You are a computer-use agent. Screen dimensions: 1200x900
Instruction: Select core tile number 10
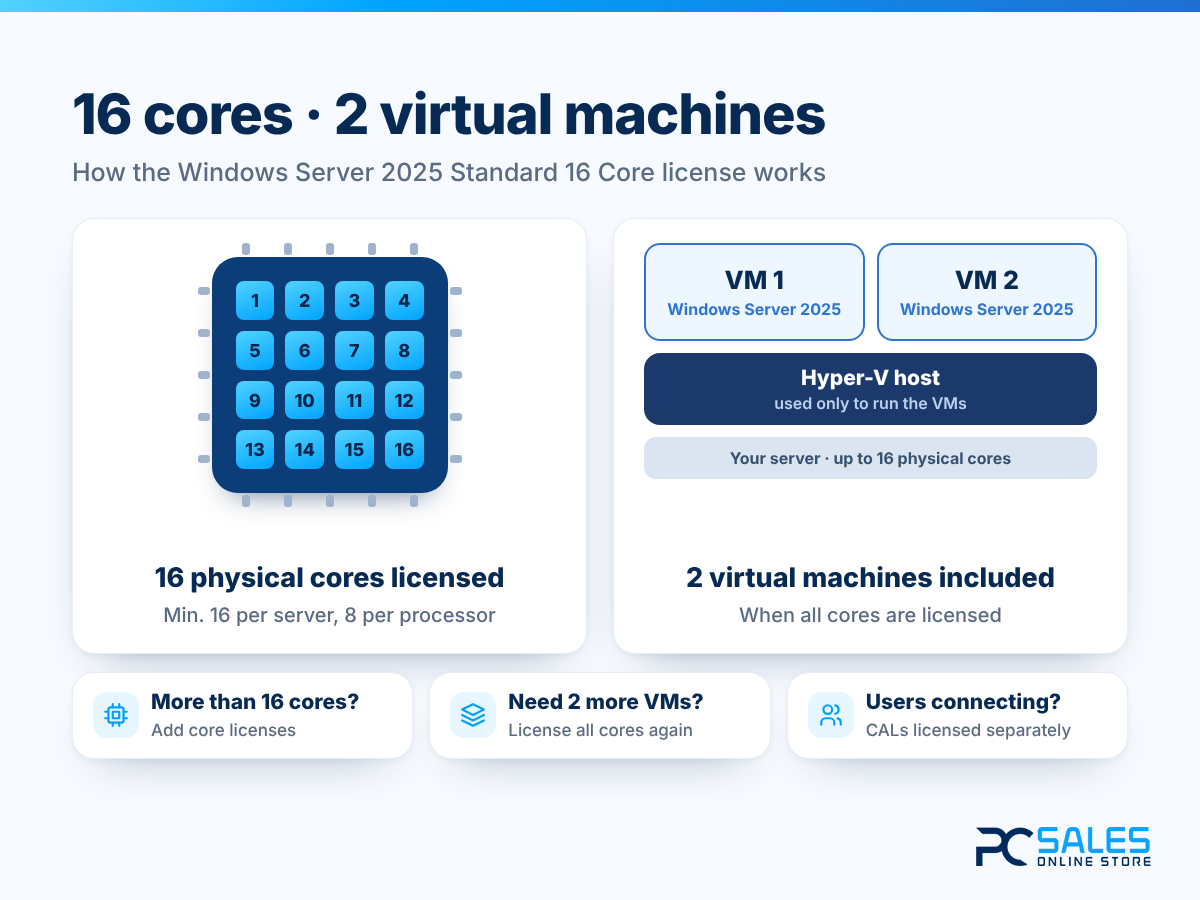[304, 400]
